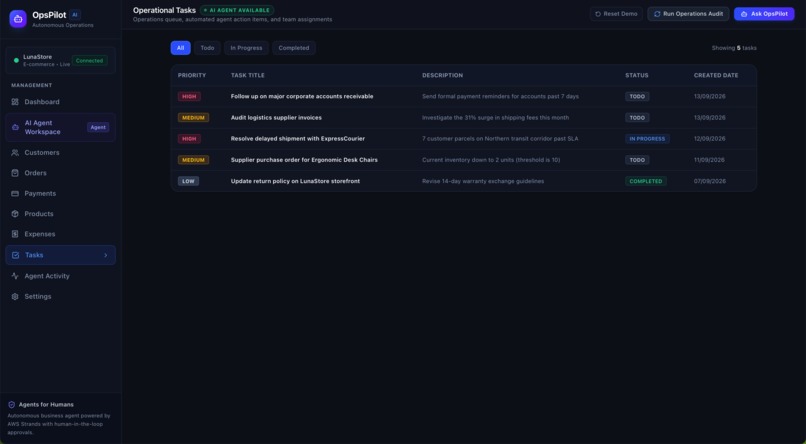Image resolution: width=806 pixels, height=444 pixels.
Task: Click the Dashboard grid icon in sidebar
Action: point(15,102)
